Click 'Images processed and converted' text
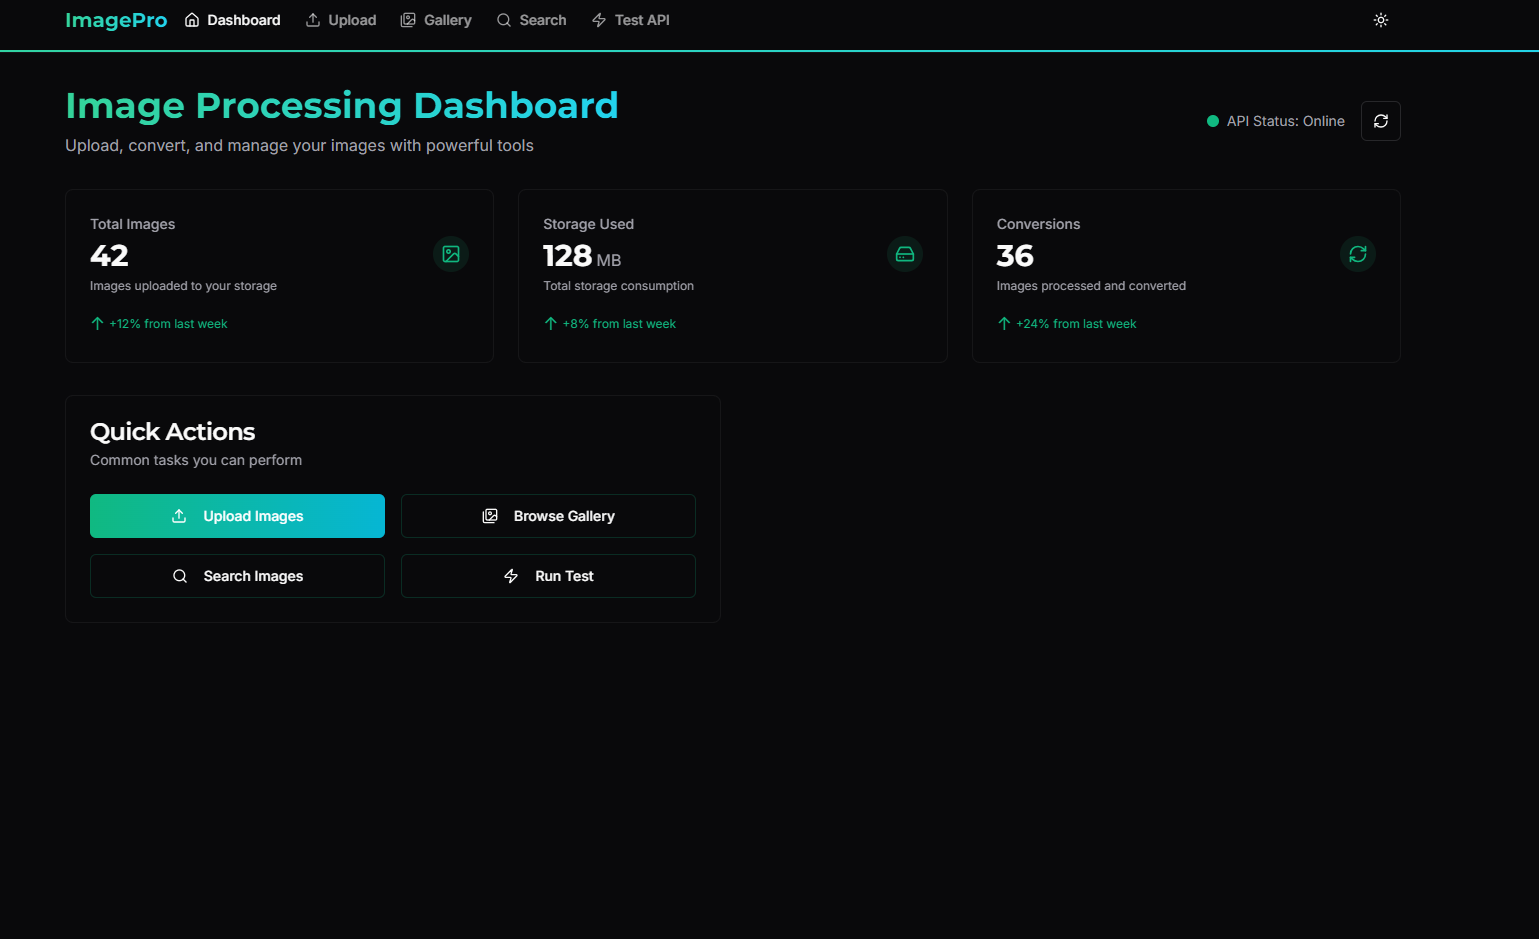The height and width of the screenshot is (939, 1539). pyautogui.click(x=1091, y=286)
